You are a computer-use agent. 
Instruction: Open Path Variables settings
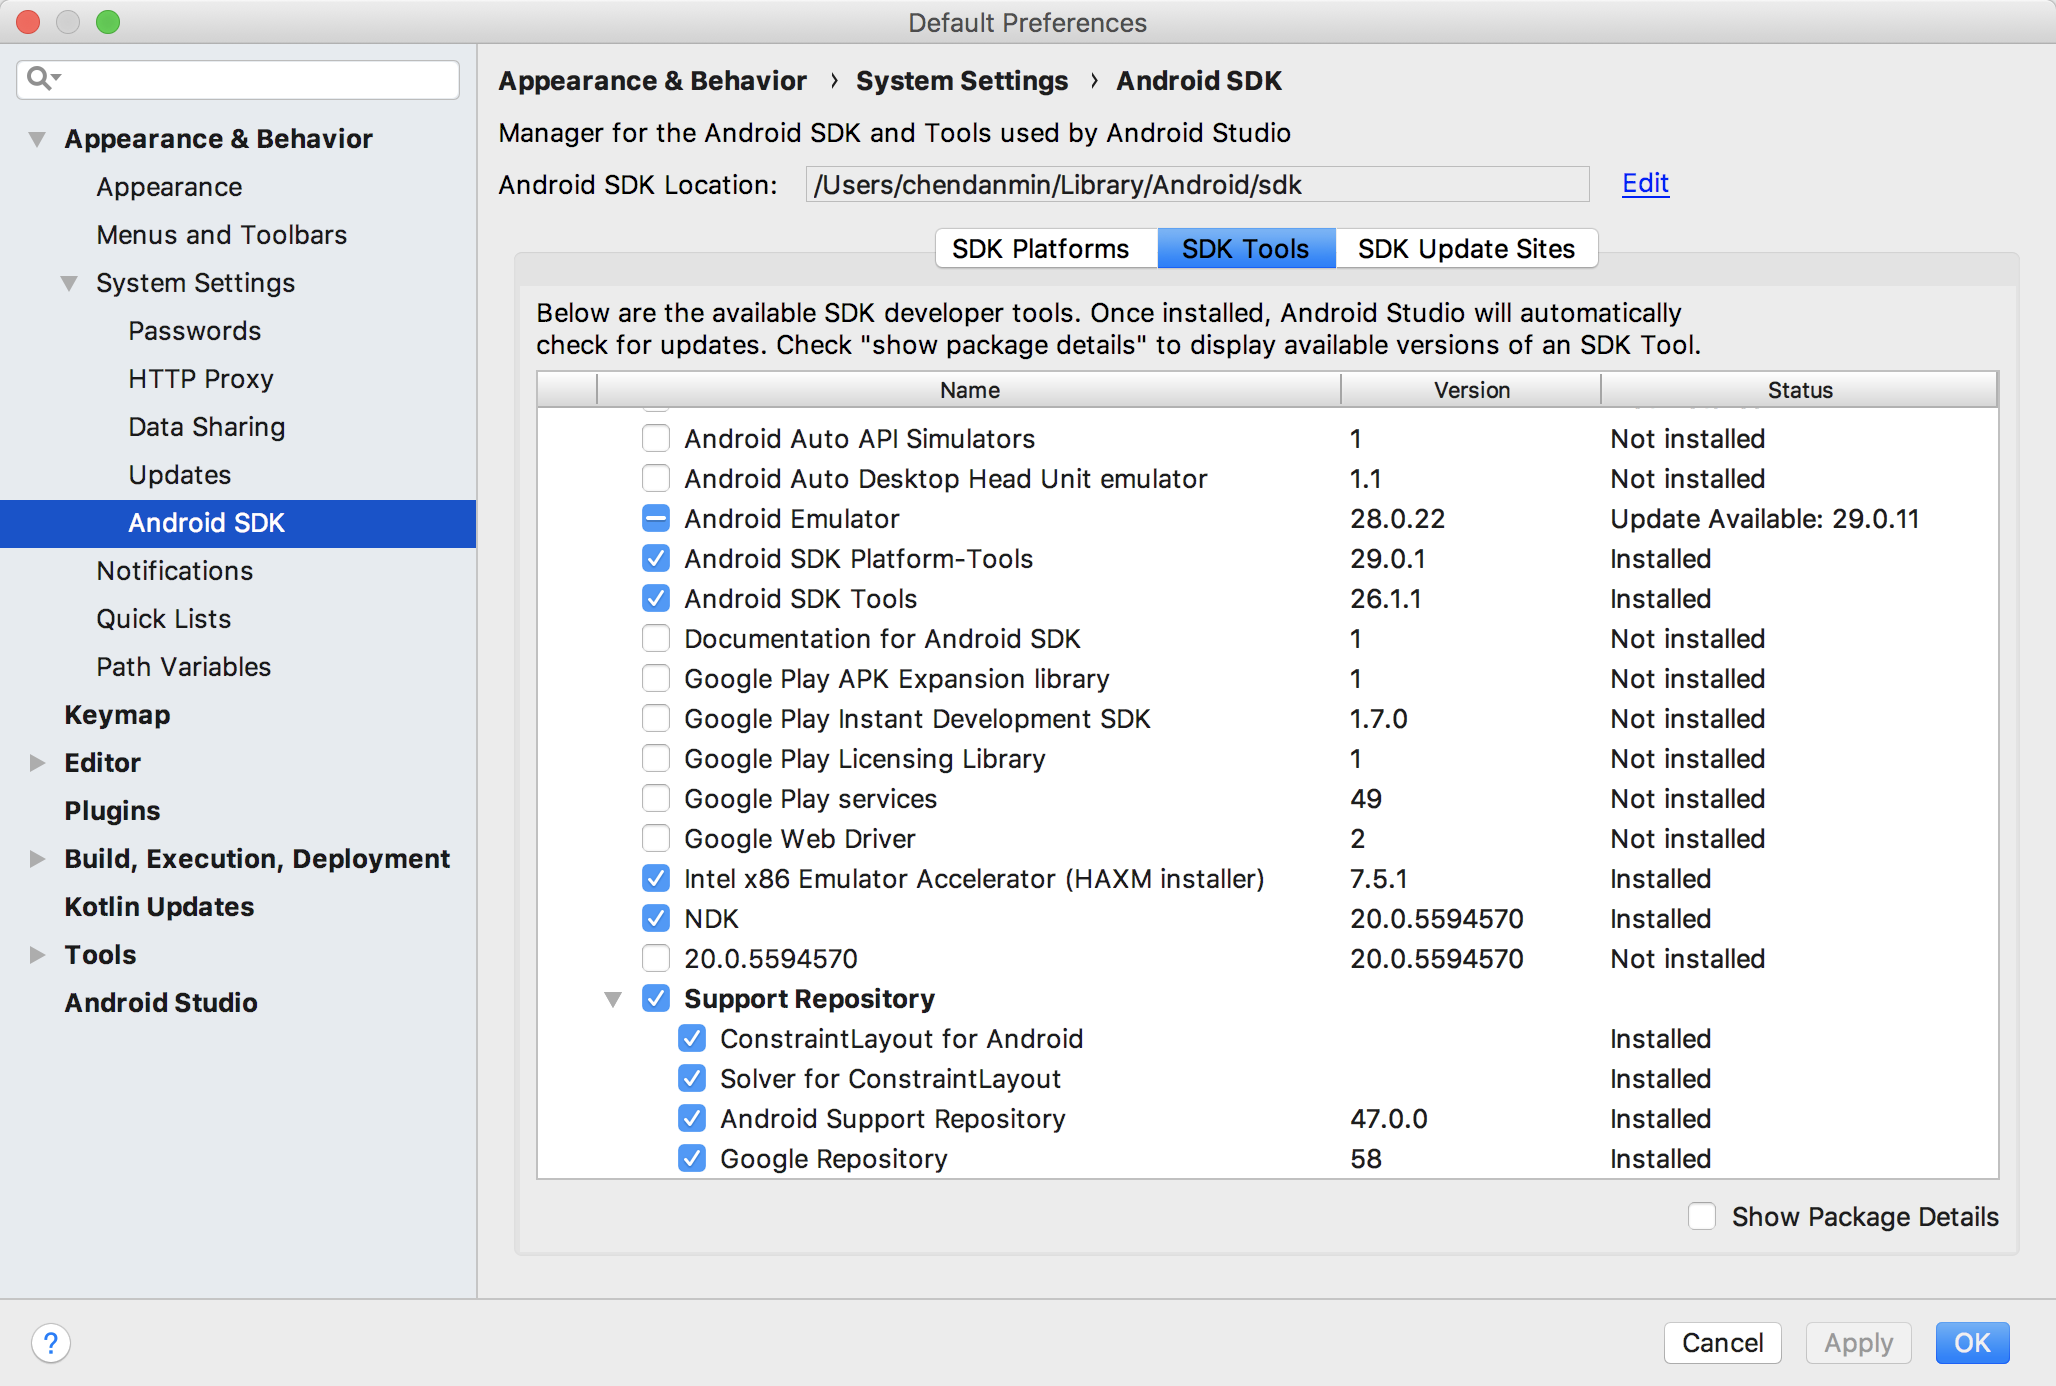[184, 667]
